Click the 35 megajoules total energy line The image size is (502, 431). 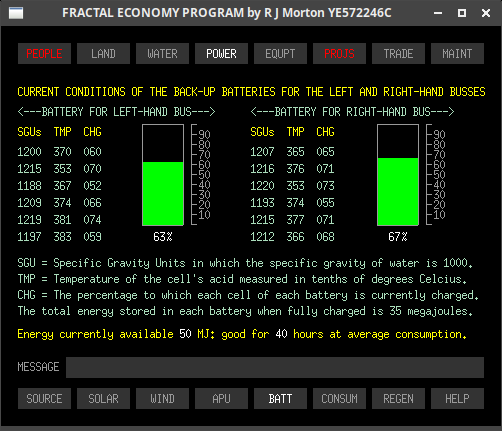point(245,311)
